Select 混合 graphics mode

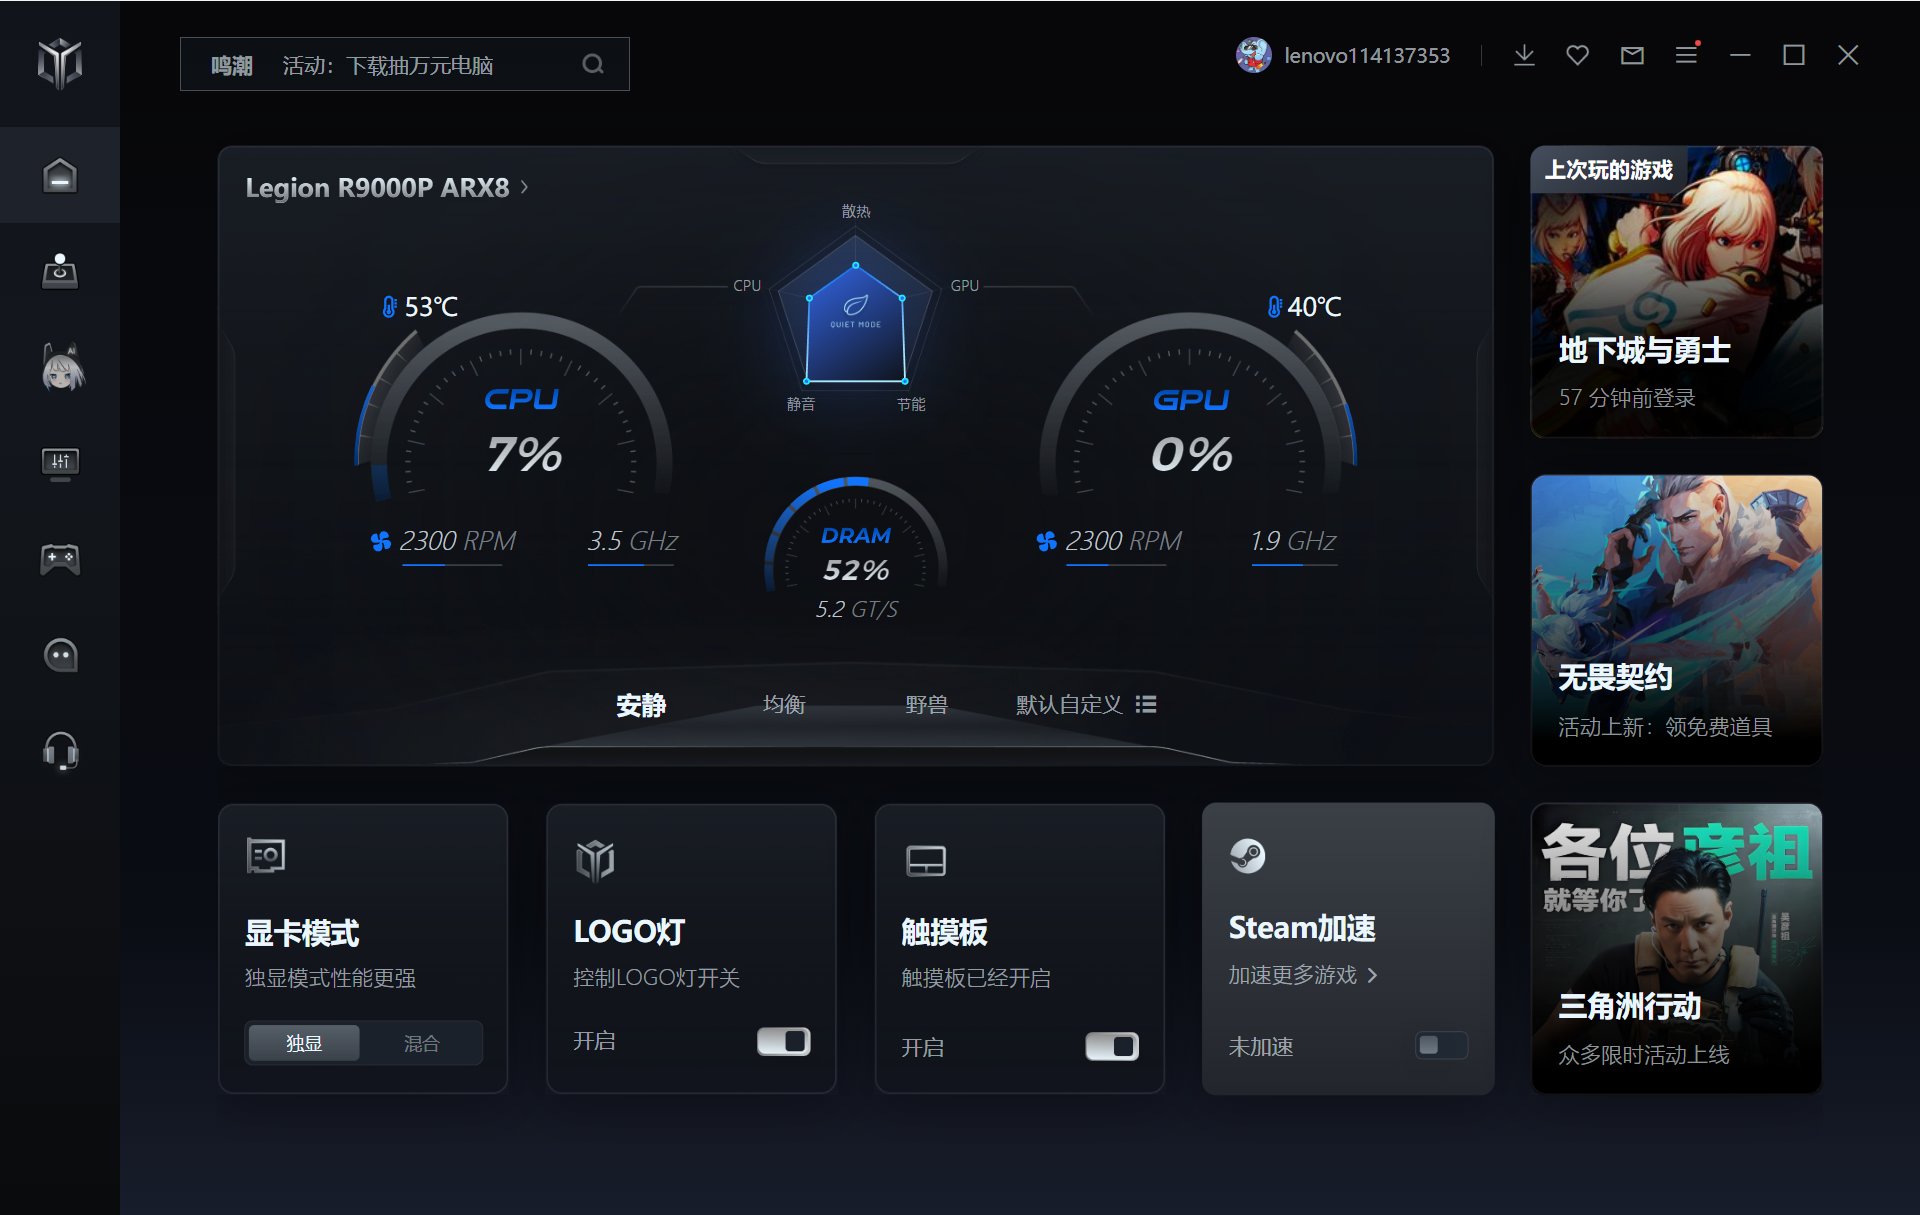(421, 1043)
